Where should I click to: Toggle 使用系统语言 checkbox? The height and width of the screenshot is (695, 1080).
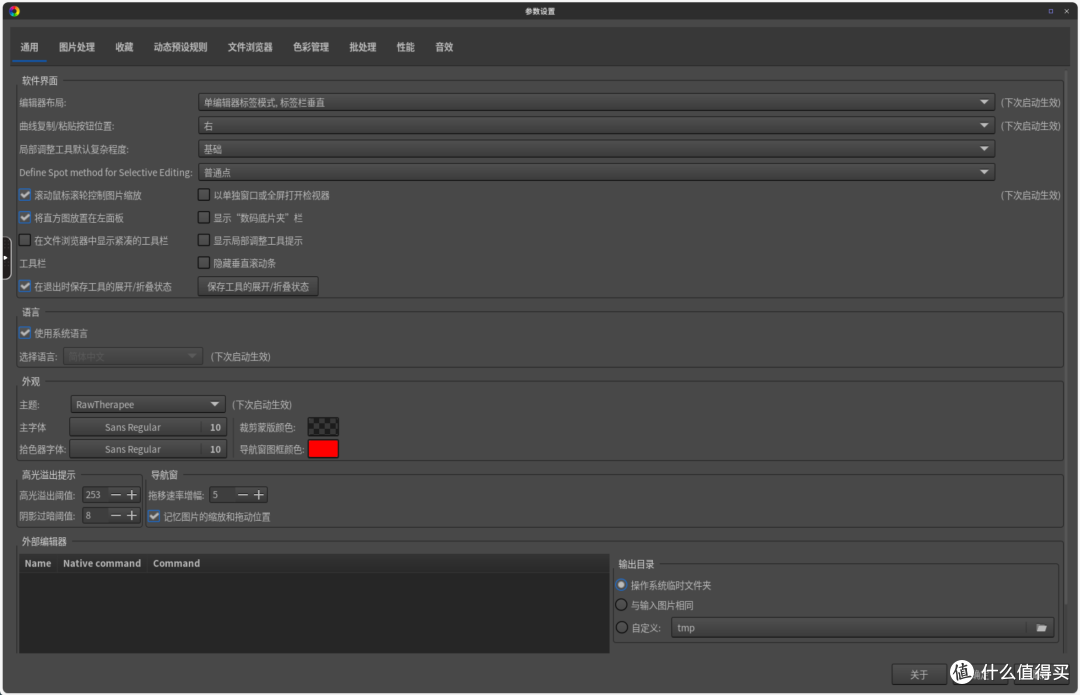25,333
